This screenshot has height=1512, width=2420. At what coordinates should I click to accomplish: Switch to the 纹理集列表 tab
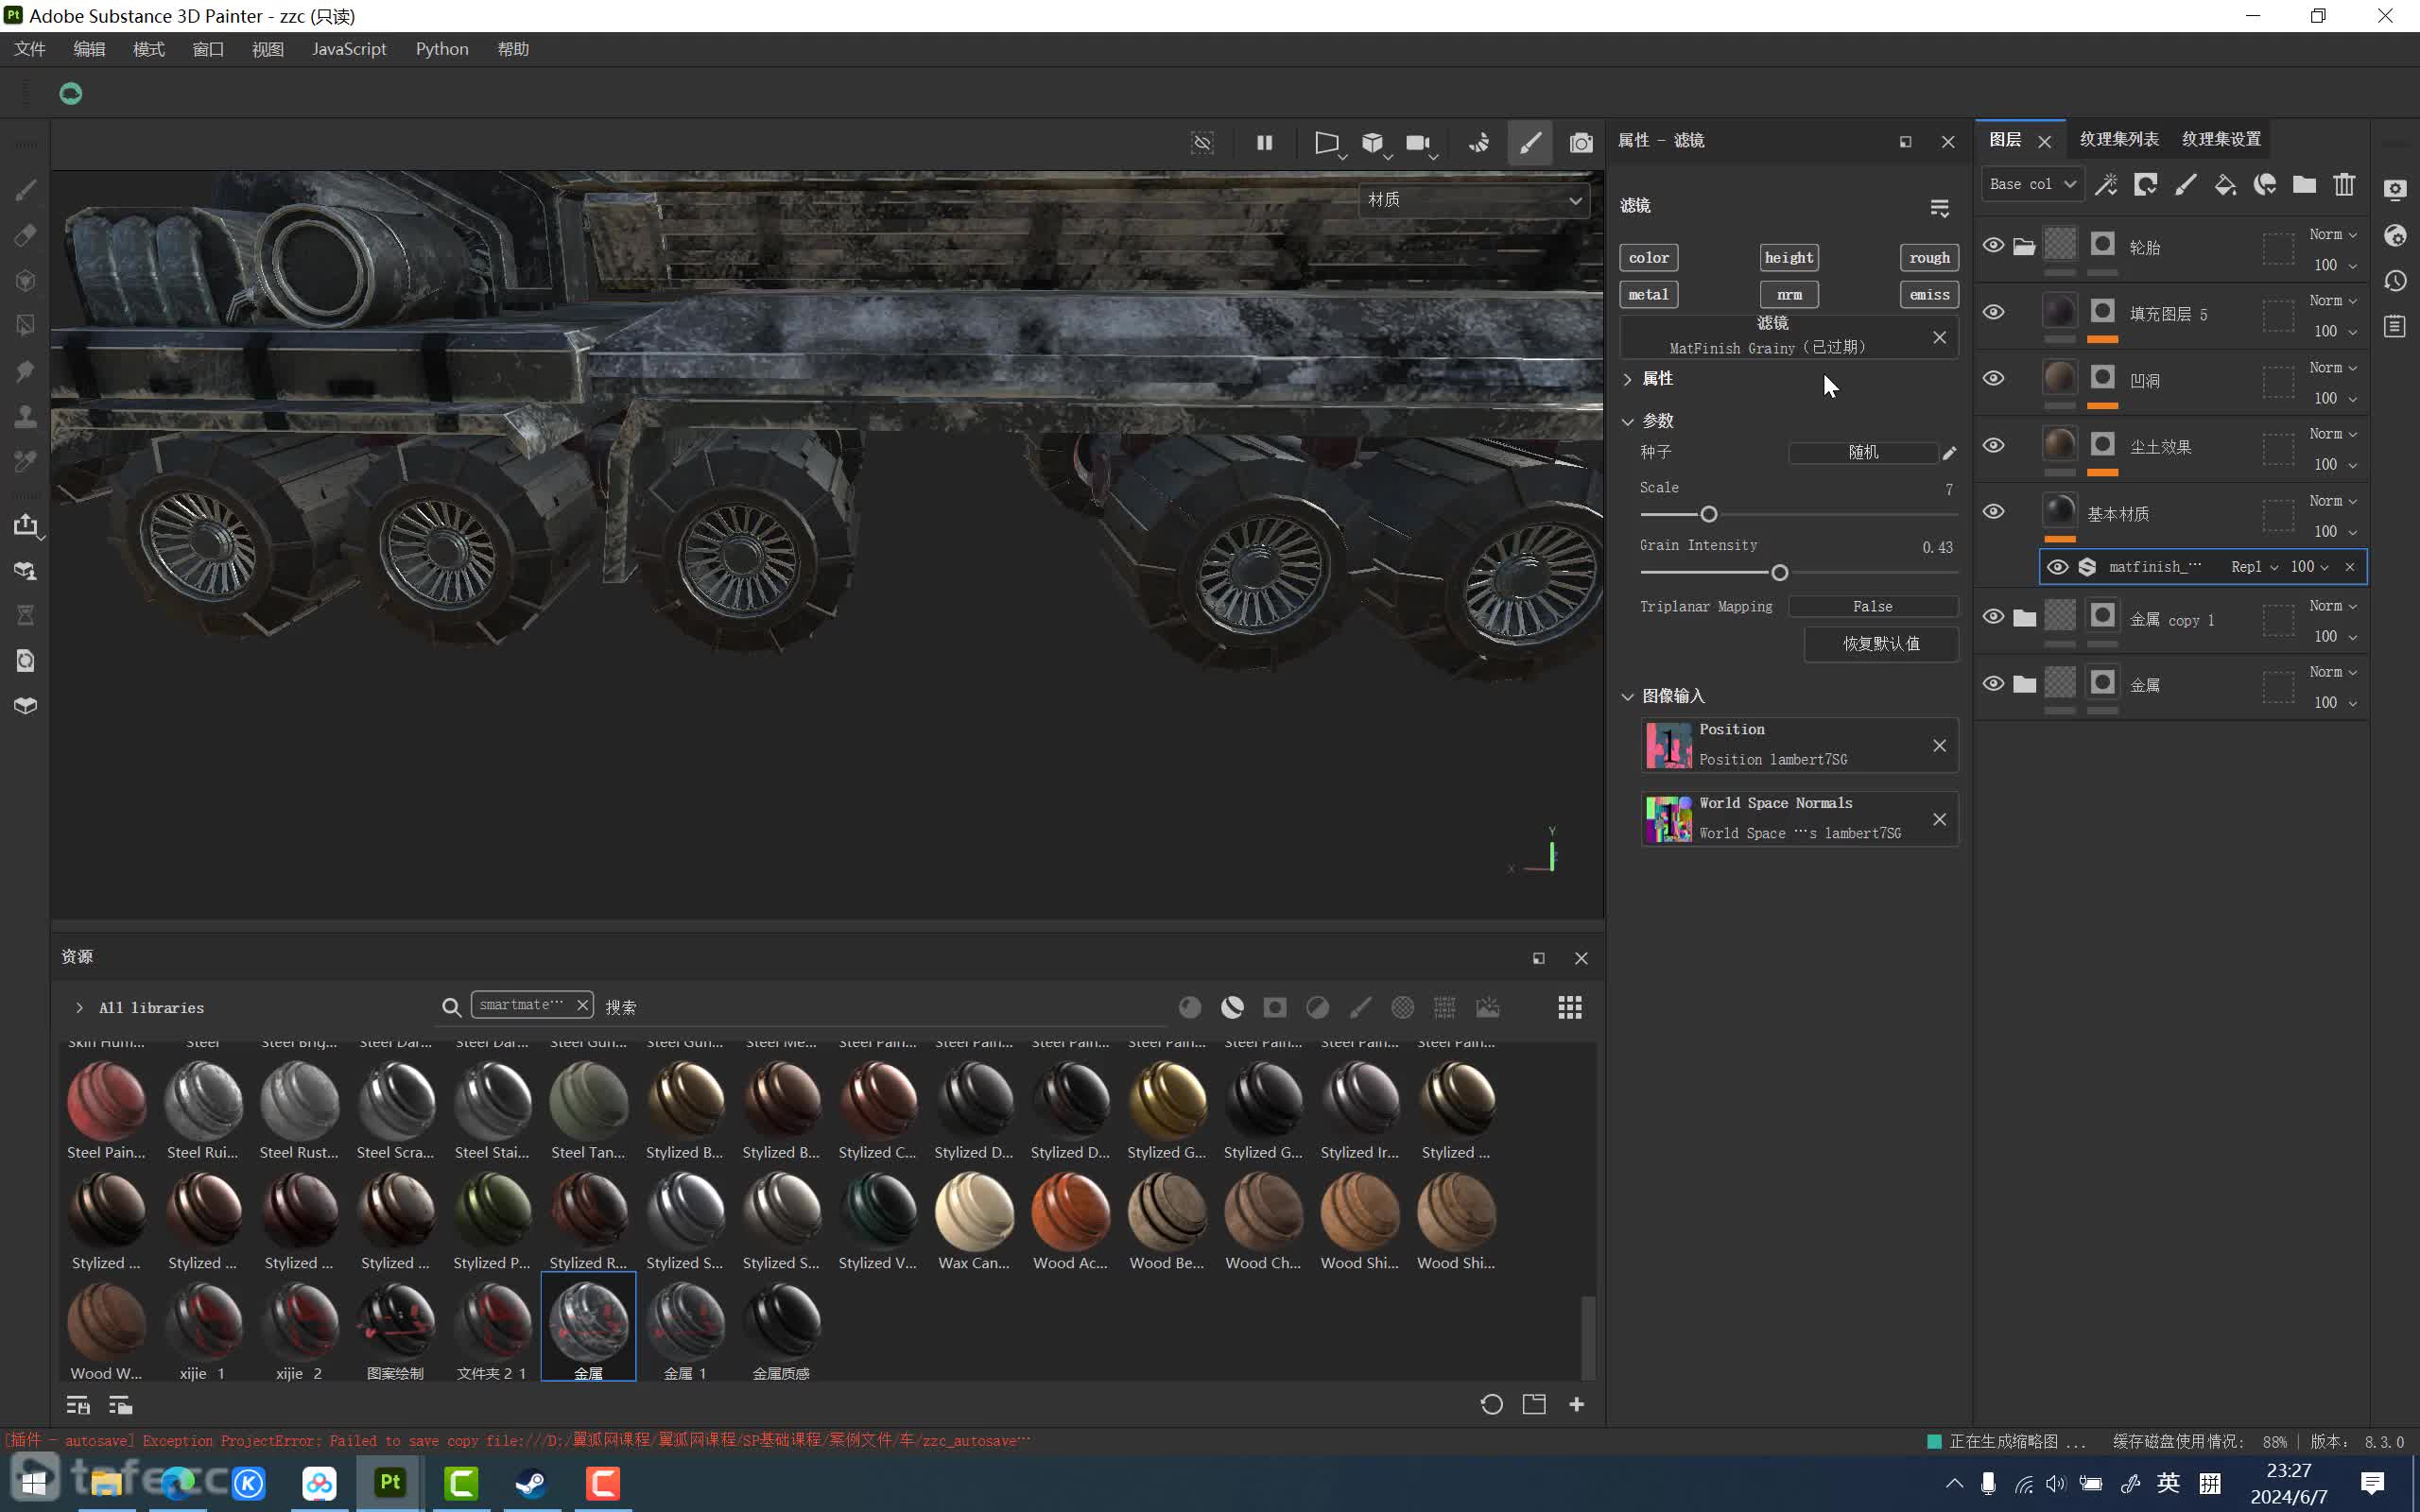(2119, 139)
